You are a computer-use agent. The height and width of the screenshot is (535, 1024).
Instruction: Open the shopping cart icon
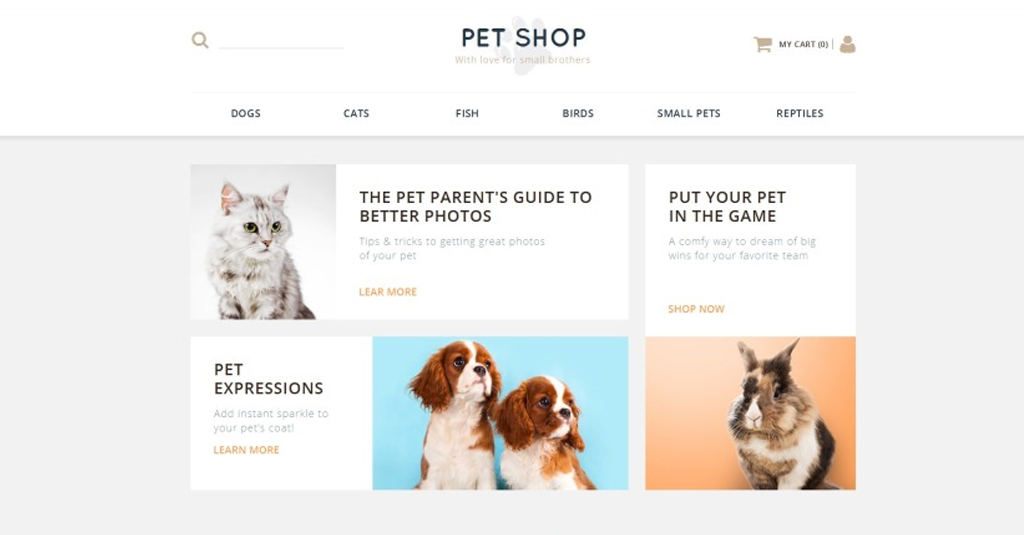point(762,44)
